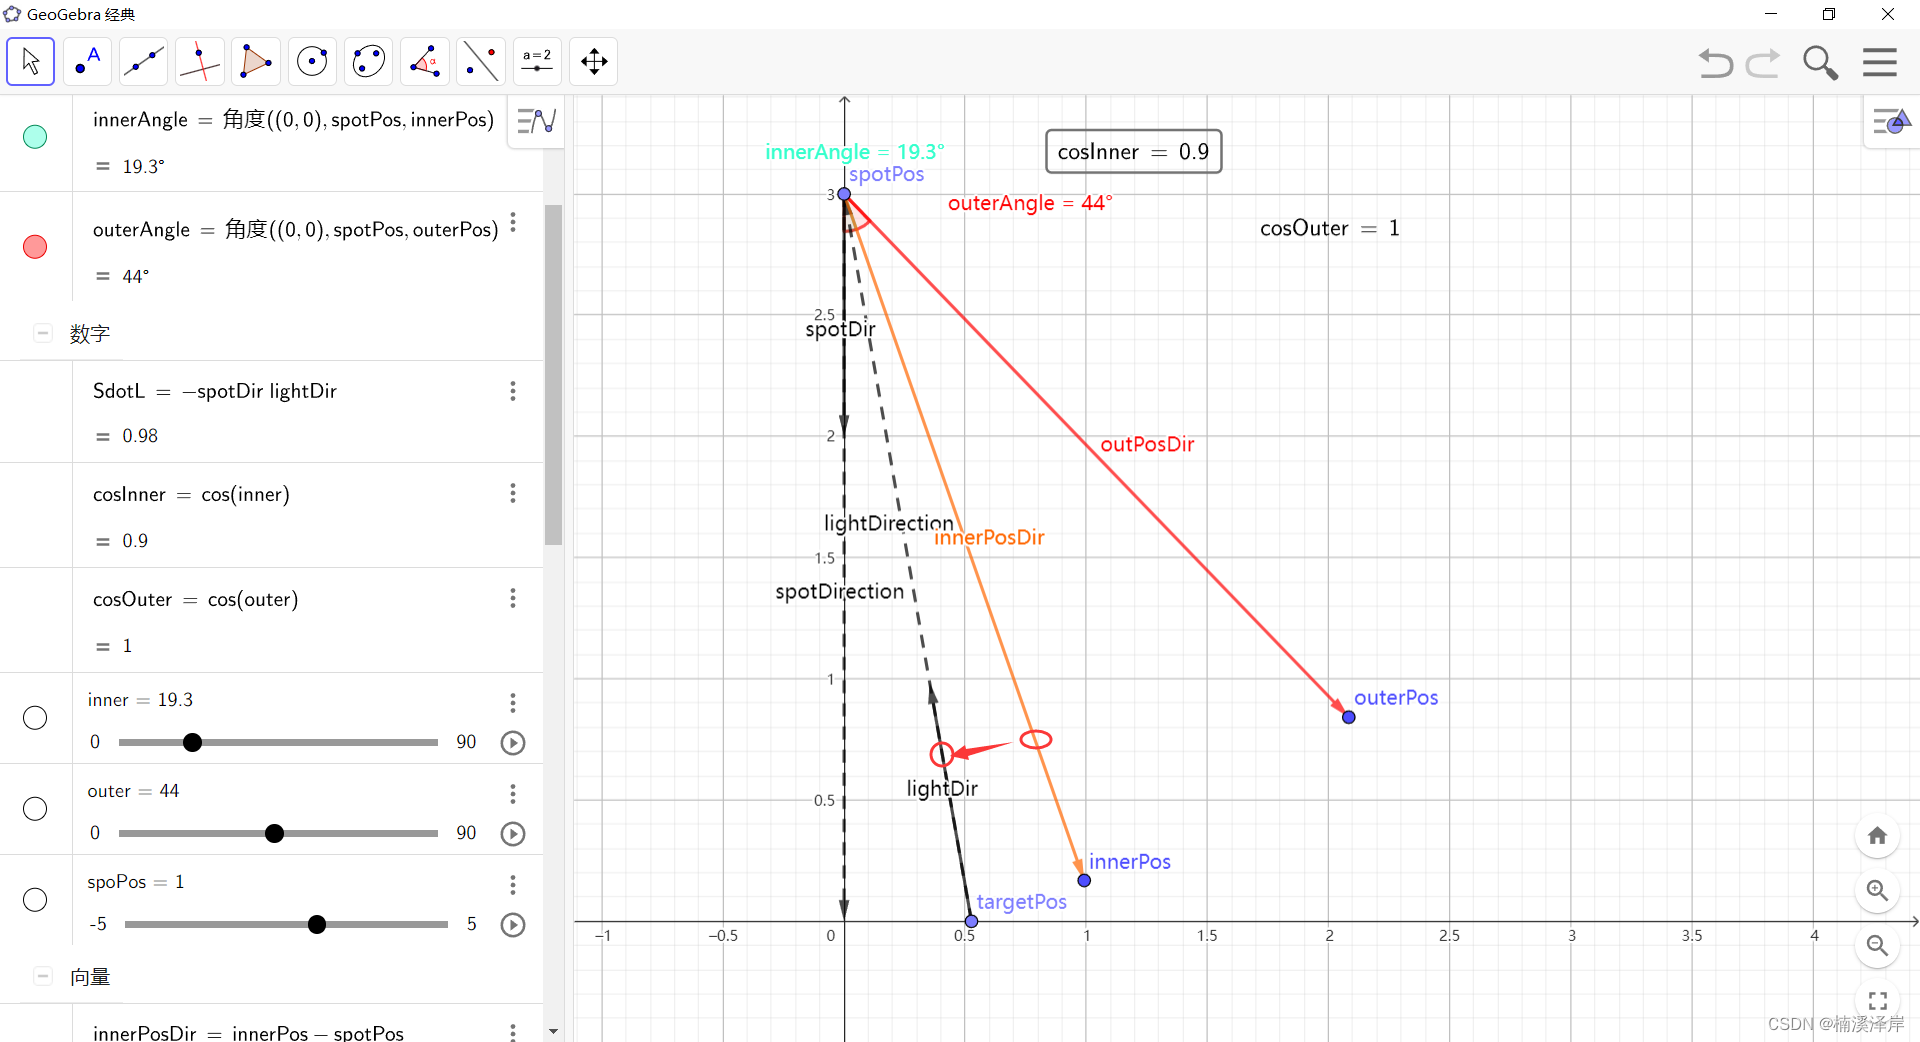Enter fullscreen mode
Viewport: 1920px width, 1042px height.
click(1877, 1000)
